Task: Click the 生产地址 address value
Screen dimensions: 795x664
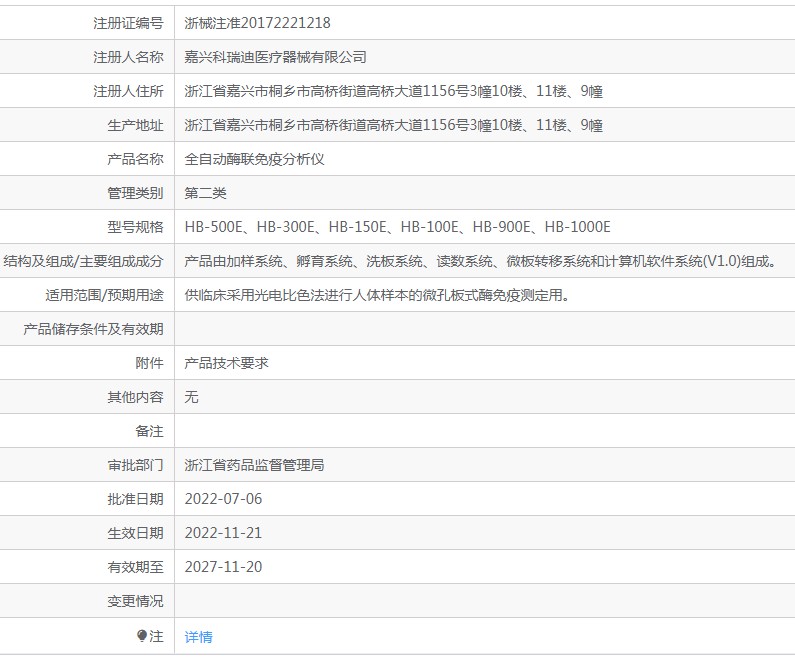Action: click(393, 125)
